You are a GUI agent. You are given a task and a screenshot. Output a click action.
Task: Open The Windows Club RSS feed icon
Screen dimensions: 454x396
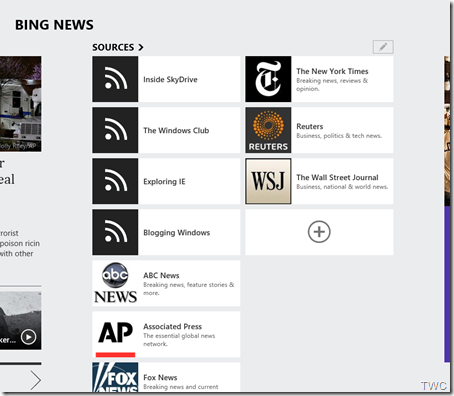pyautogui.click(x=115, y=130)
